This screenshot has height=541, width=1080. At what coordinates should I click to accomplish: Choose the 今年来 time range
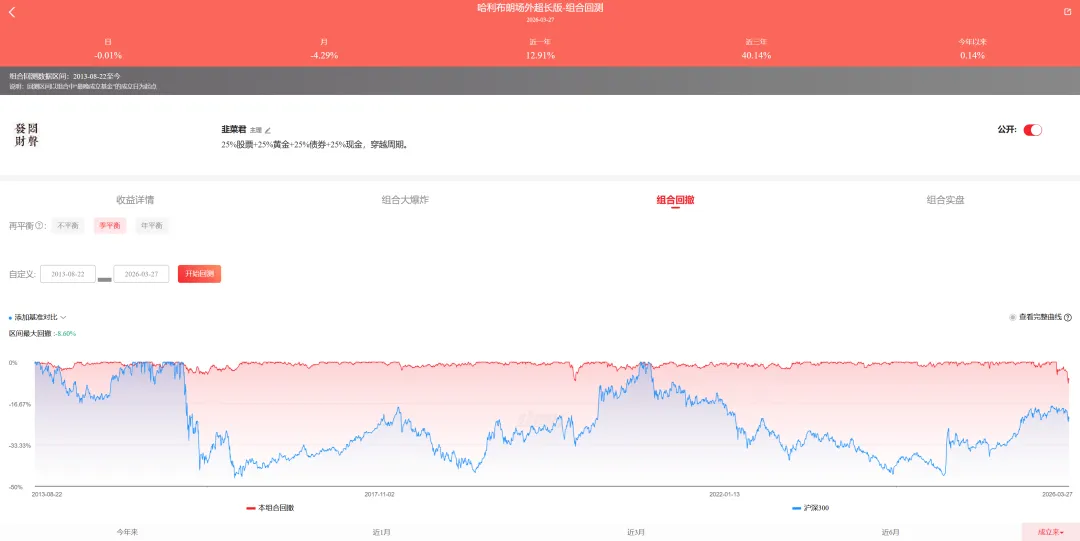[x=127, y=532]
